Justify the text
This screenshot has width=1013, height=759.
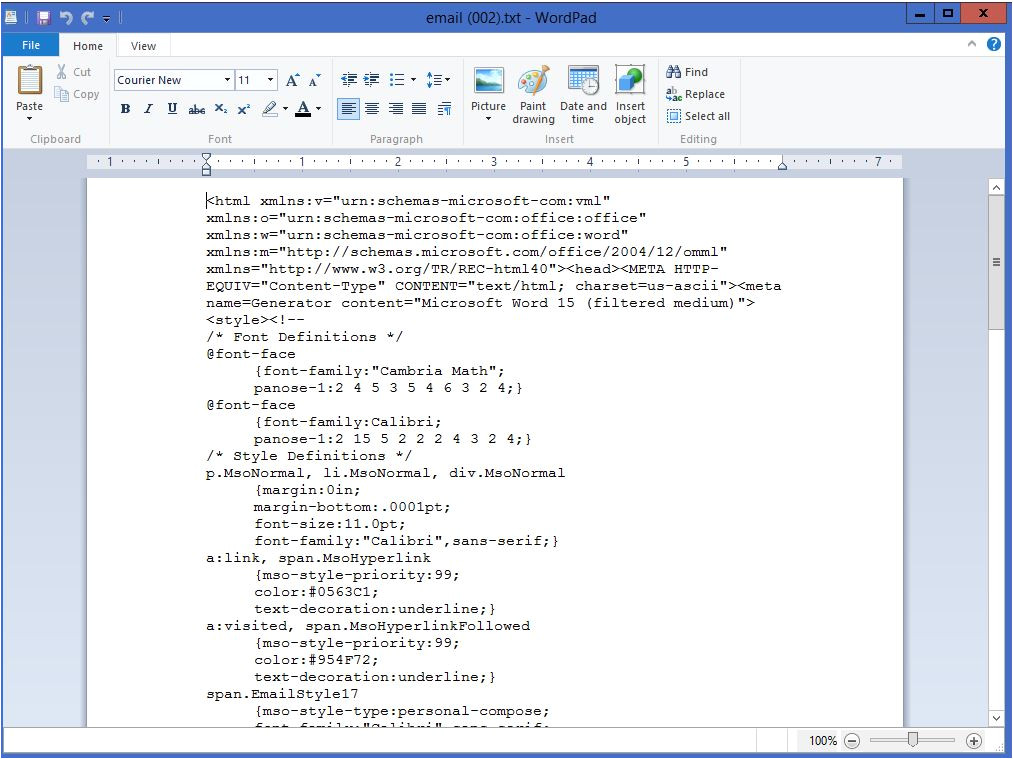(x=419, y=109)
